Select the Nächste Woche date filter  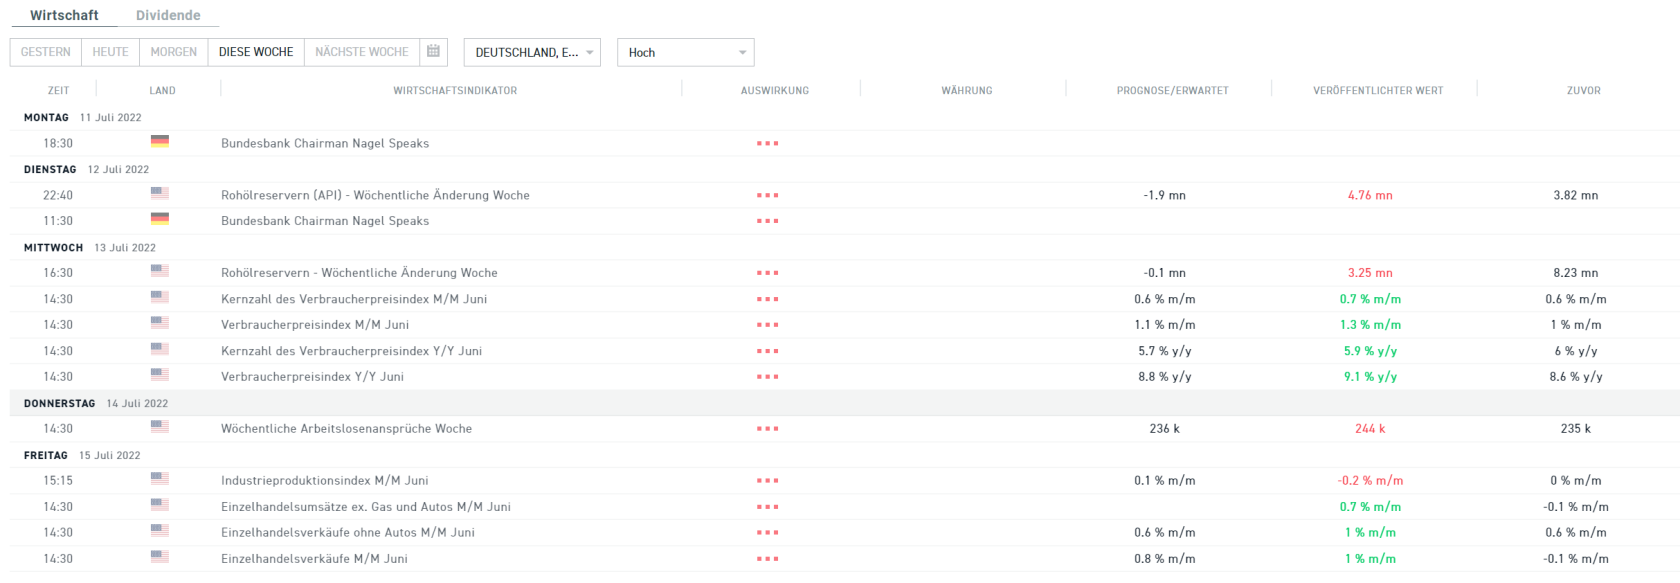(x=362, y=52)
